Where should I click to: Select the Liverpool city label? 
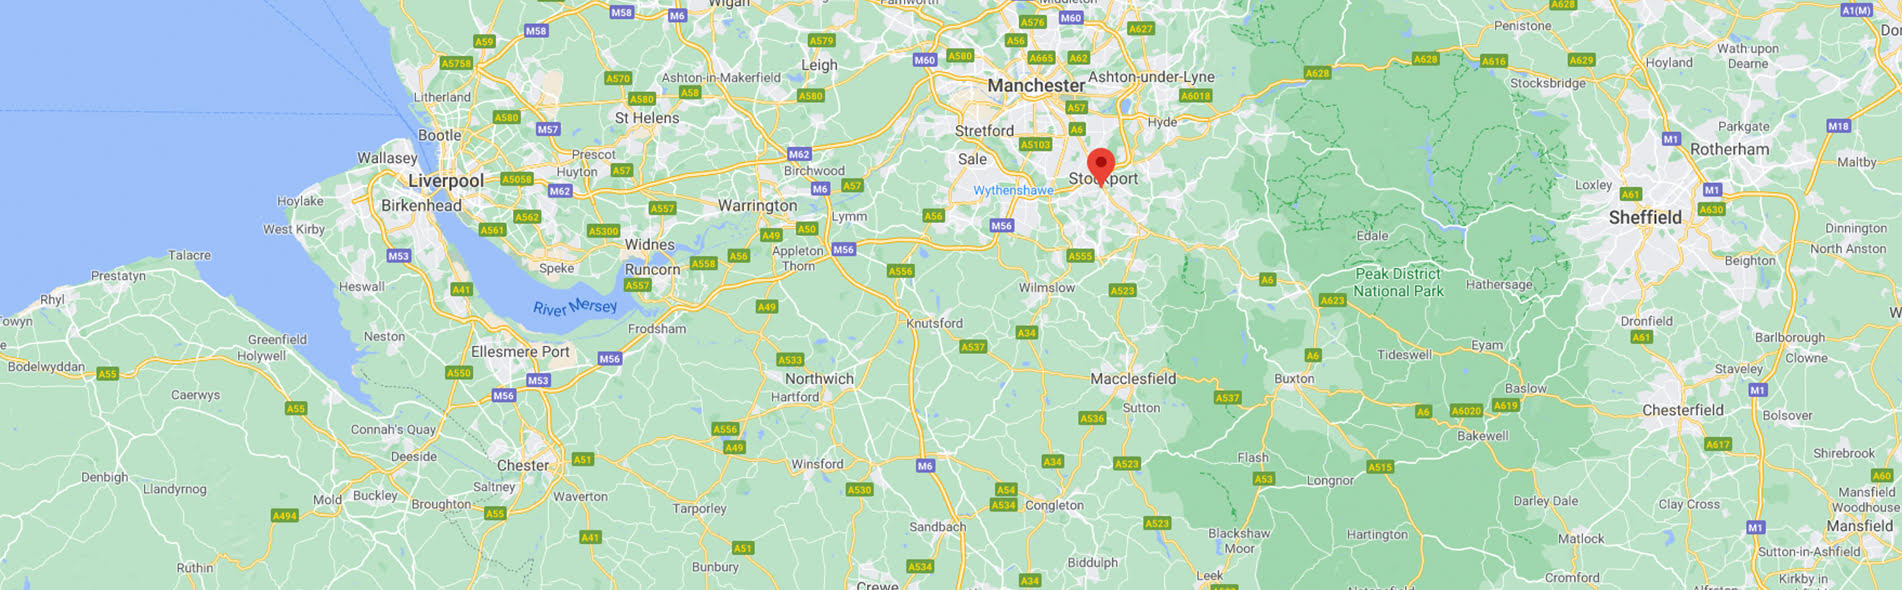click(x=446, y=181)
